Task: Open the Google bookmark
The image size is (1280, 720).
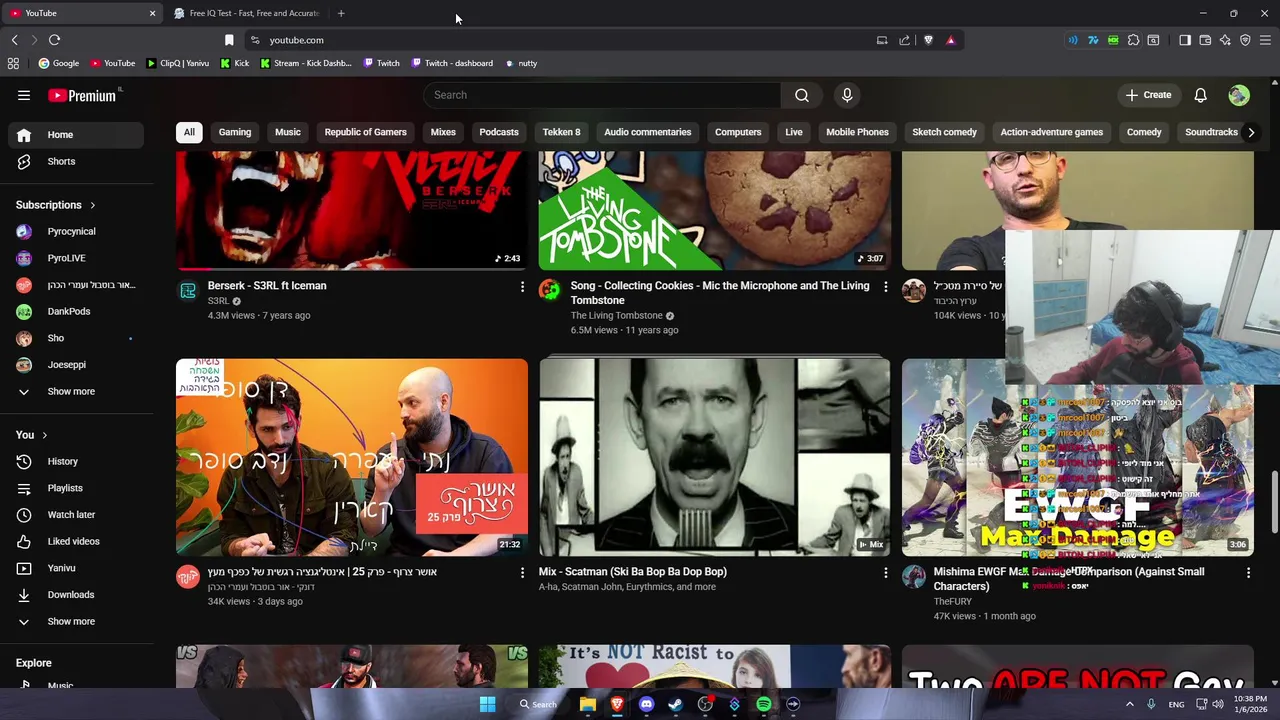Action: coord(59,63)
